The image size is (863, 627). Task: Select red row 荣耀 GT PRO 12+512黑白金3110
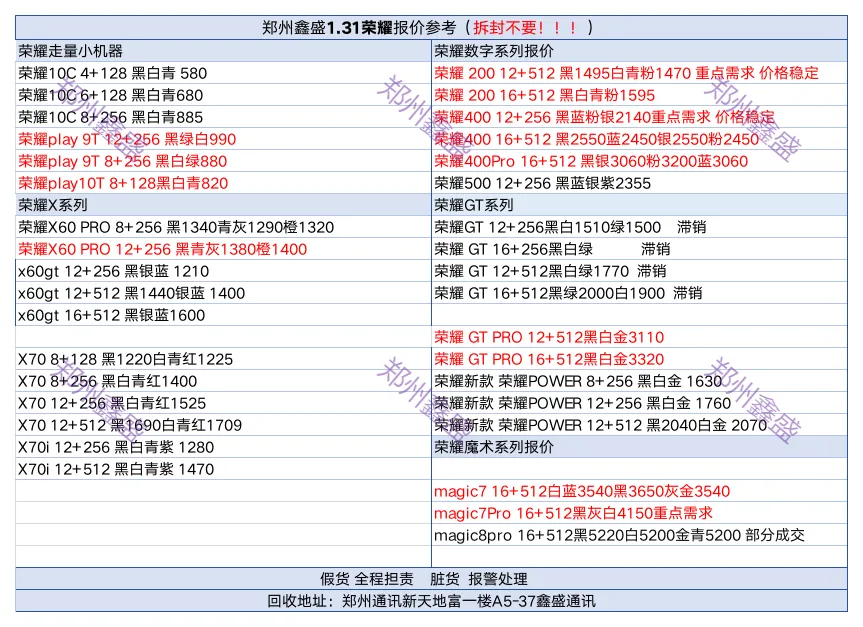click(x=640, y=337)
